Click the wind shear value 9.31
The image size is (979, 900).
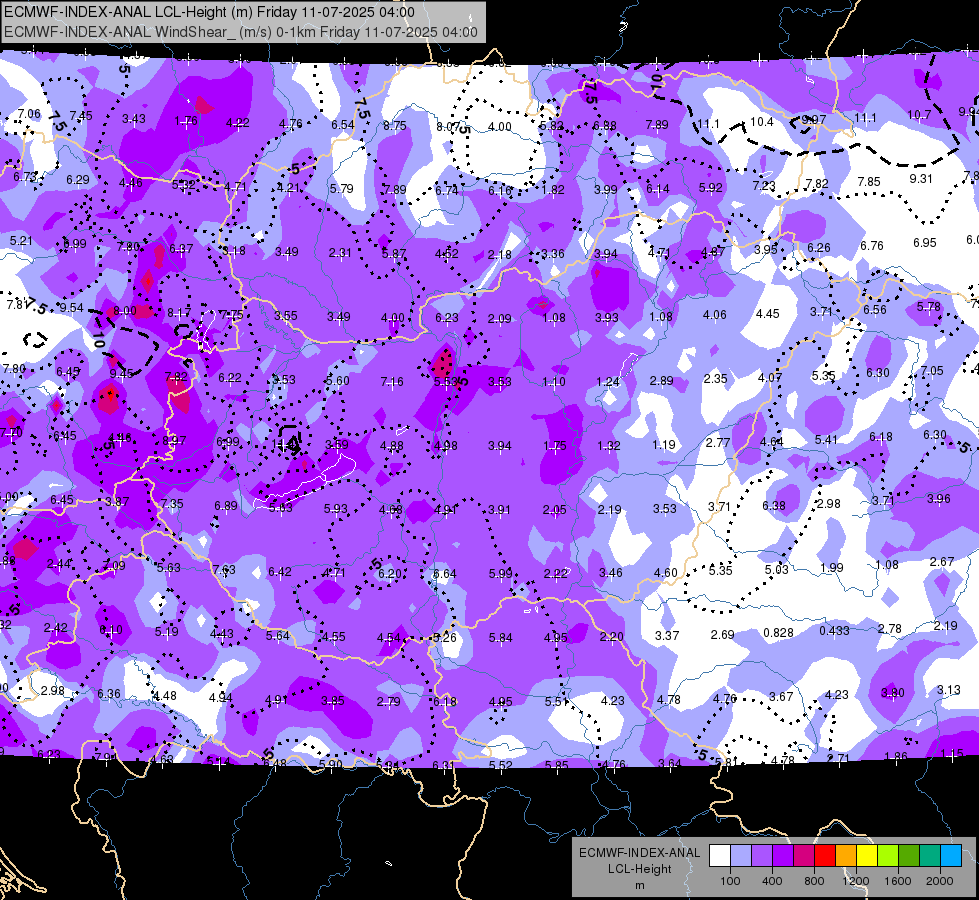921,178
